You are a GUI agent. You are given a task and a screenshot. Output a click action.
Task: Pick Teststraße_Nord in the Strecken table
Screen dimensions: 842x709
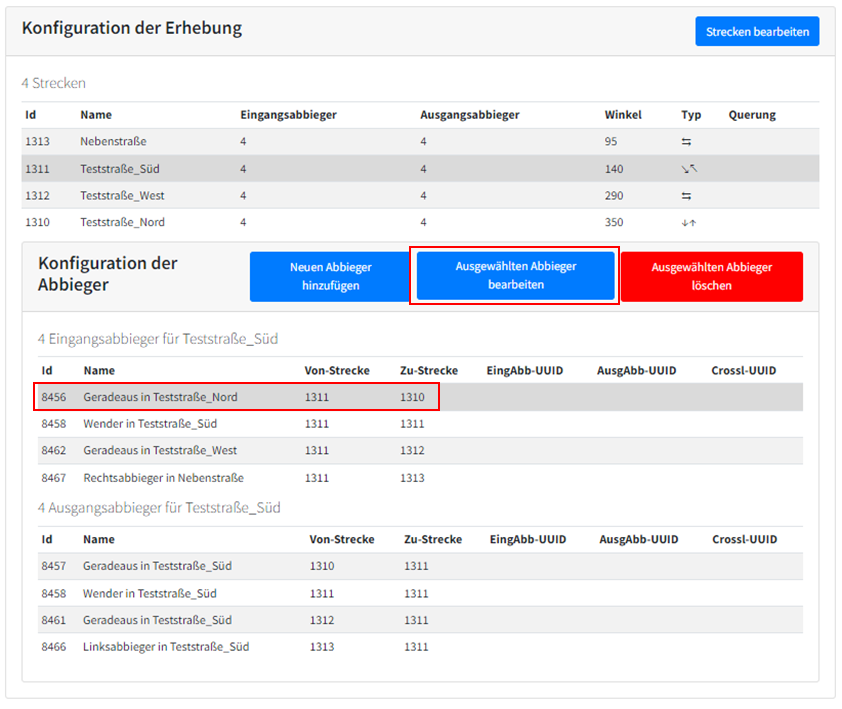point(420,222)
